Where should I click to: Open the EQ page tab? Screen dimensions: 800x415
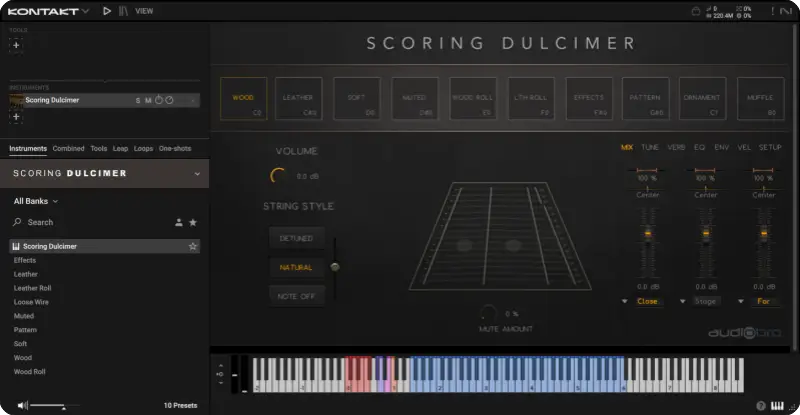(699, 147)
